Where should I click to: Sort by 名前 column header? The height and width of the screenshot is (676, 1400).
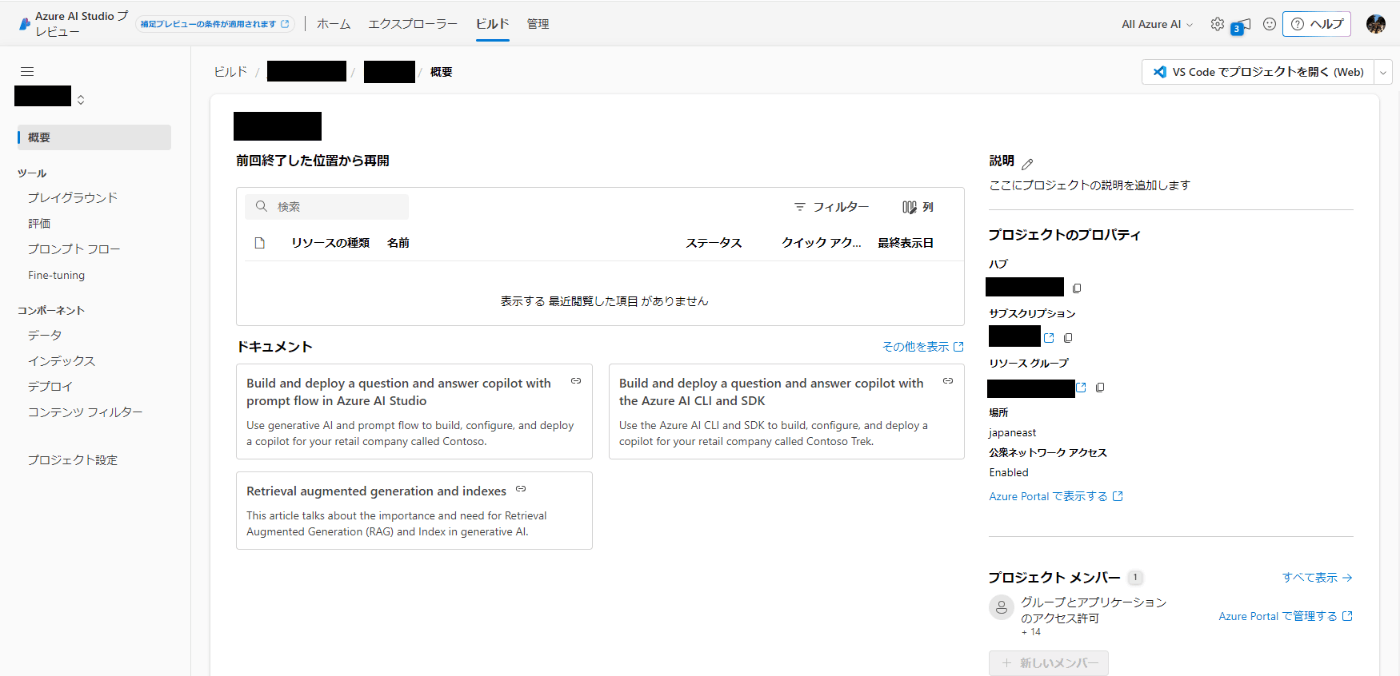coord(398,243)
